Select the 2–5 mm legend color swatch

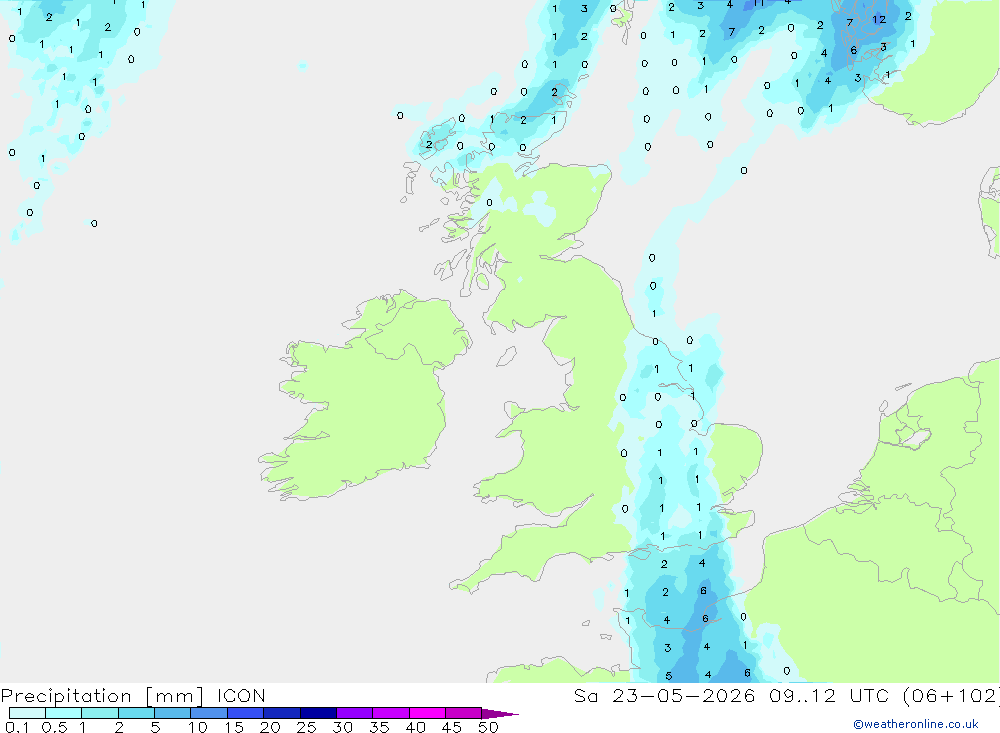(136, 713)
